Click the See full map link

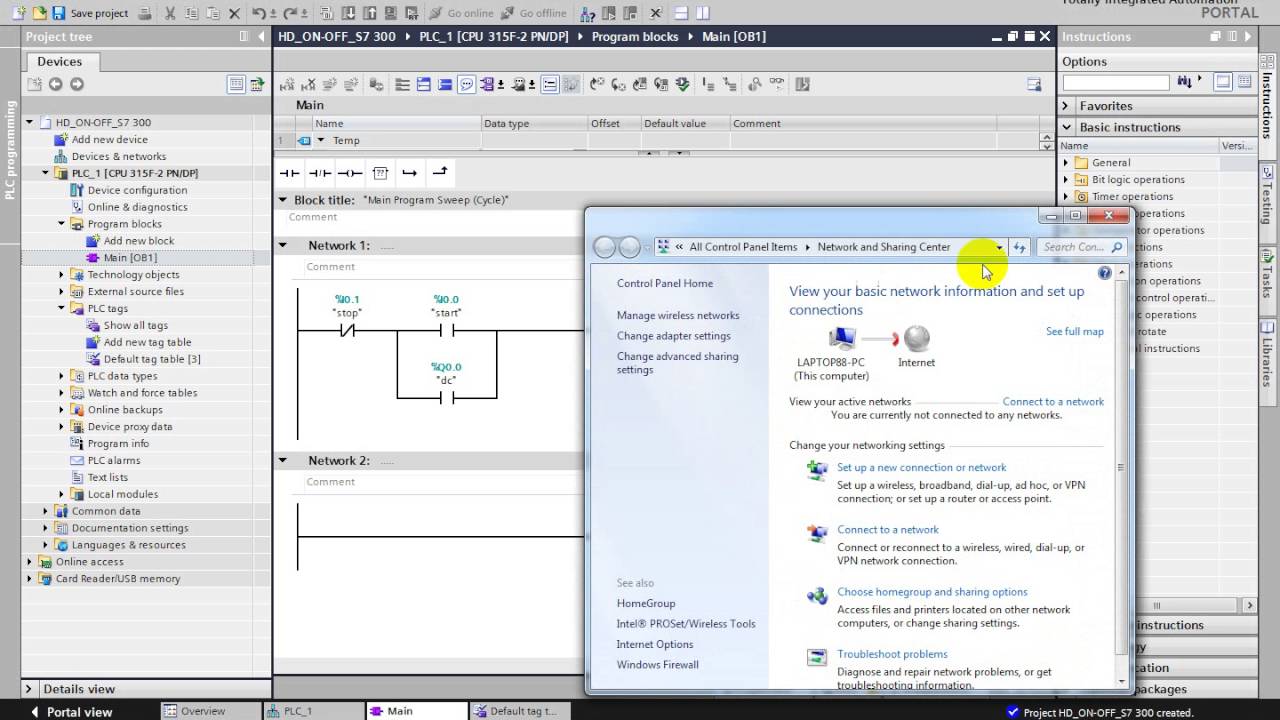tap(1074, 331)
